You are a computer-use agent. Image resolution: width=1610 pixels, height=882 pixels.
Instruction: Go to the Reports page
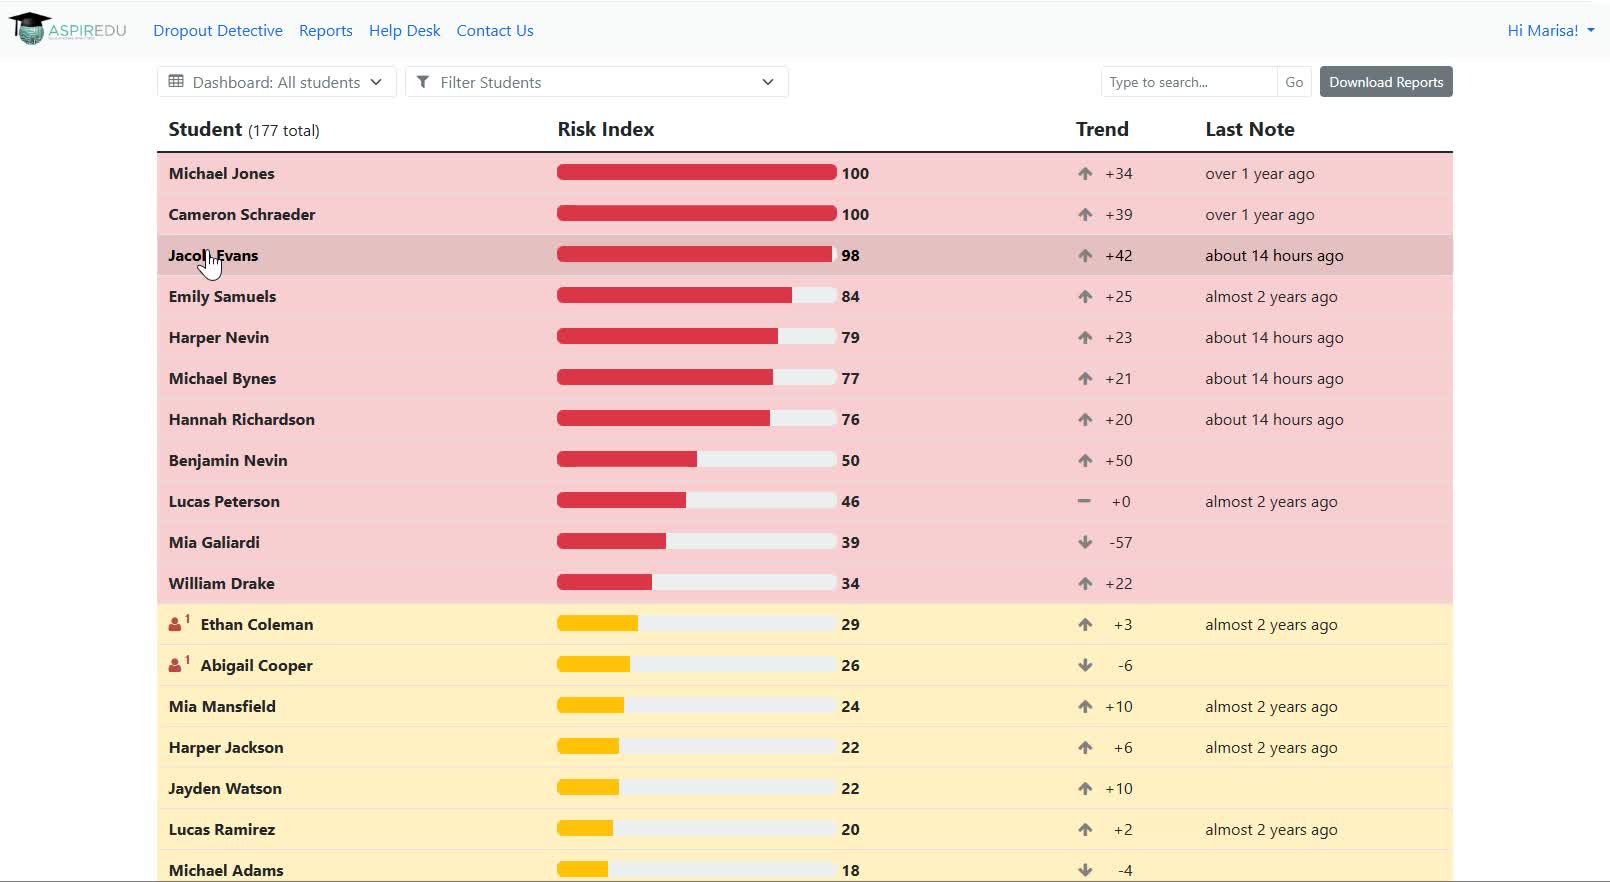326,31
